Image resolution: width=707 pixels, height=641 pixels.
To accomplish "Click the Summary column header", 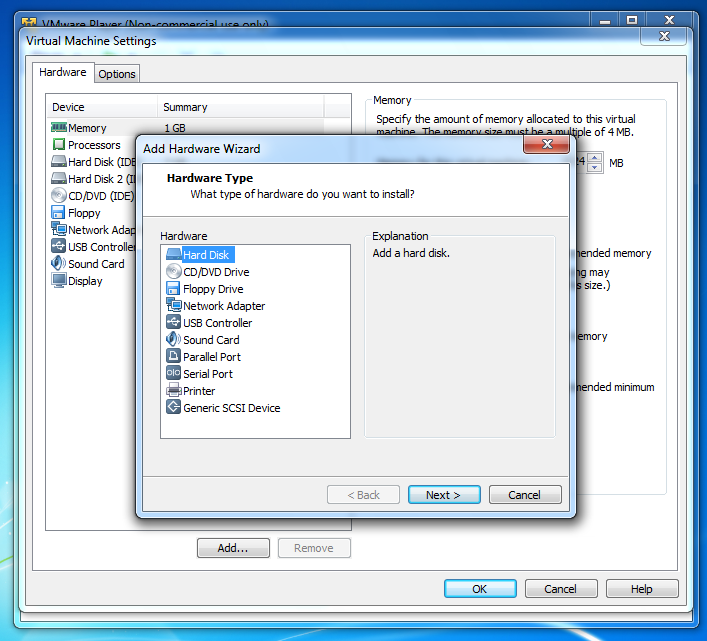I will tap(241, 107).
